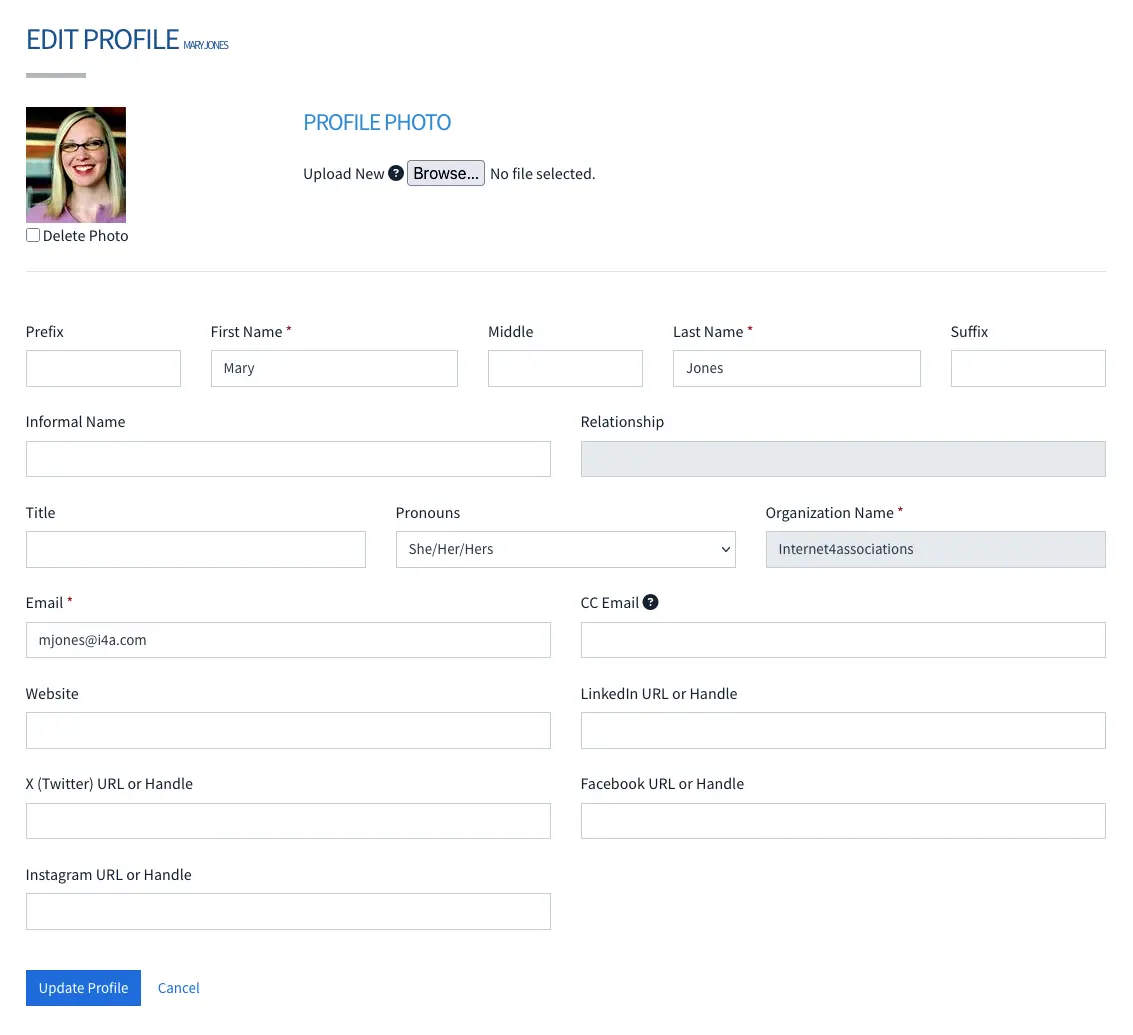Image resolution: width=1133 pixels, height=1035 pixels.
Task: Select the Title input field
Action: click(195, 549)
